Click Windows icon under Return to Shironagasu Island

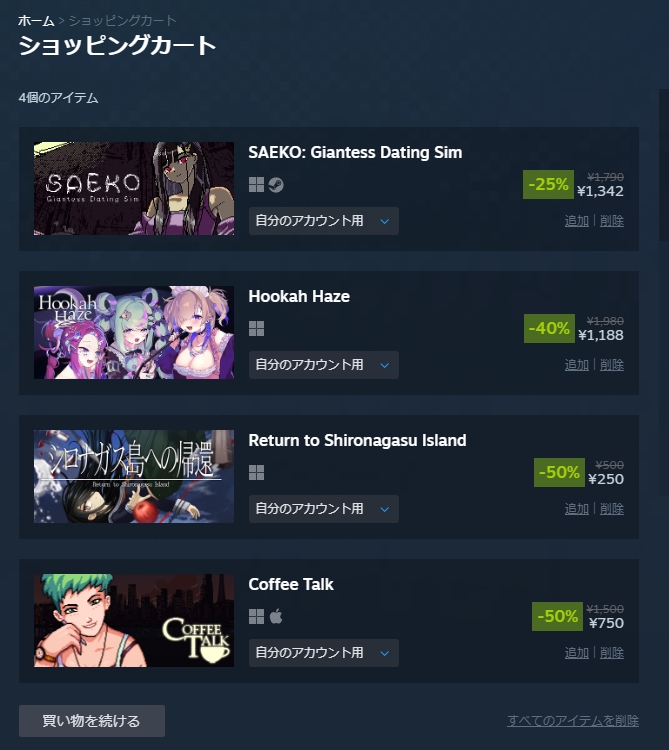click(256, 473)
